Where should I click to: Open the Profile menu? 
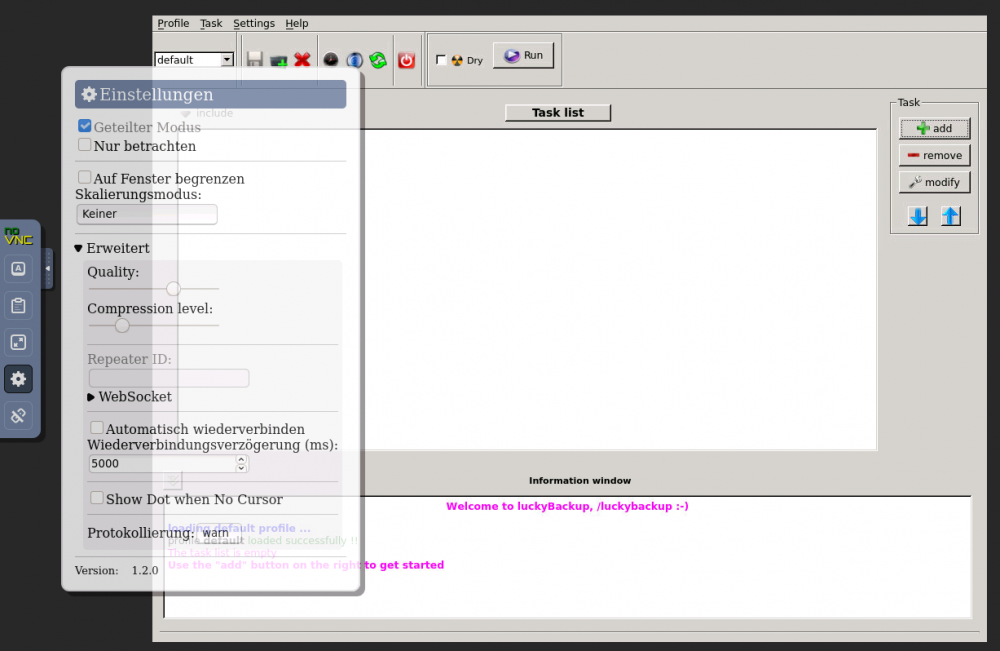pos(173,23)
